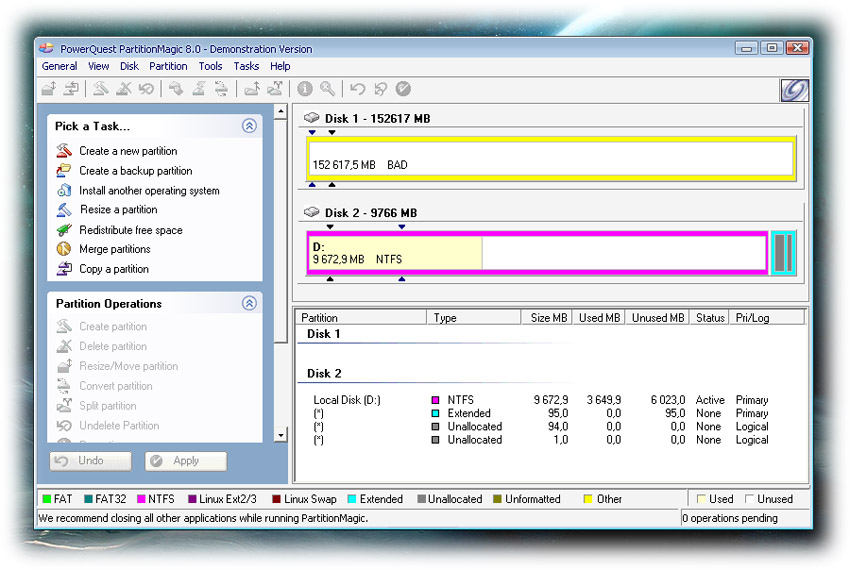Select the Local Disk (D:) row in list
The width and height of the screenshot is (850, 570).
[x=346, y=400]
